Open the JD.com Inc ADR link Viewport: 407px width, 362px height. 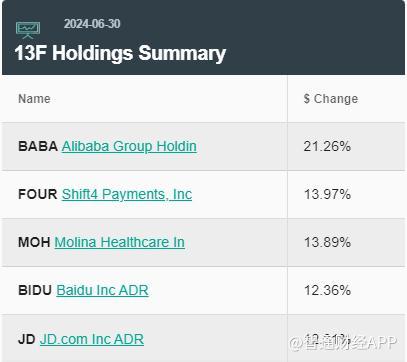[x=92, y=339]
